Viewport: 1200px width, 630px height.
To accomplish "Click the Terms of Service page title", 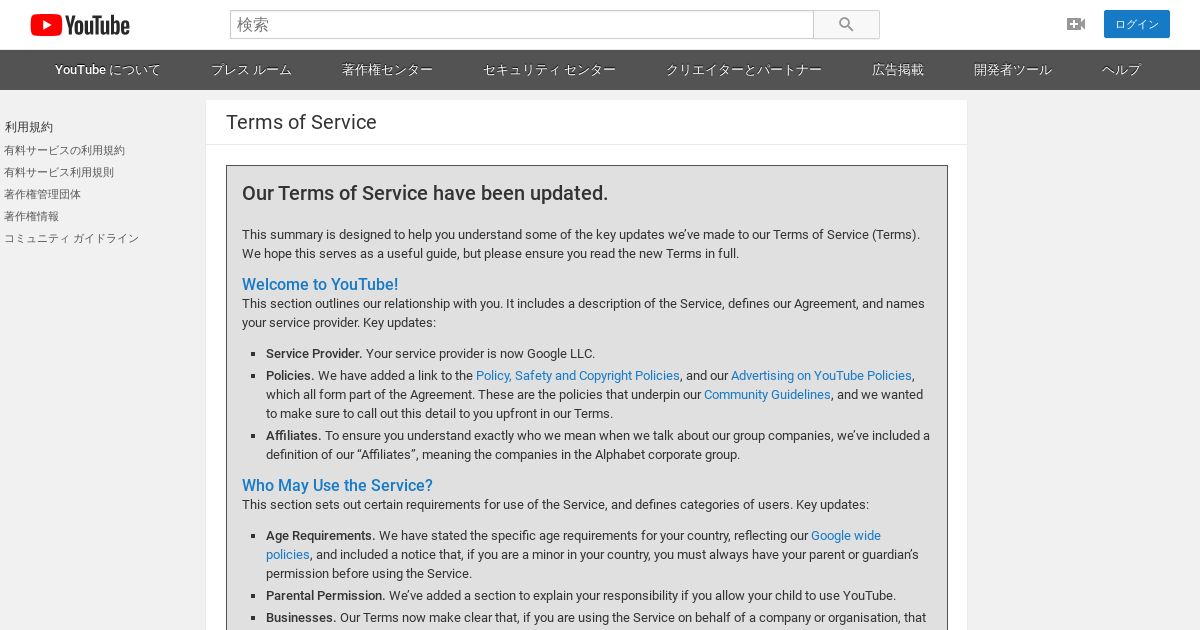I will pos(301,122).
